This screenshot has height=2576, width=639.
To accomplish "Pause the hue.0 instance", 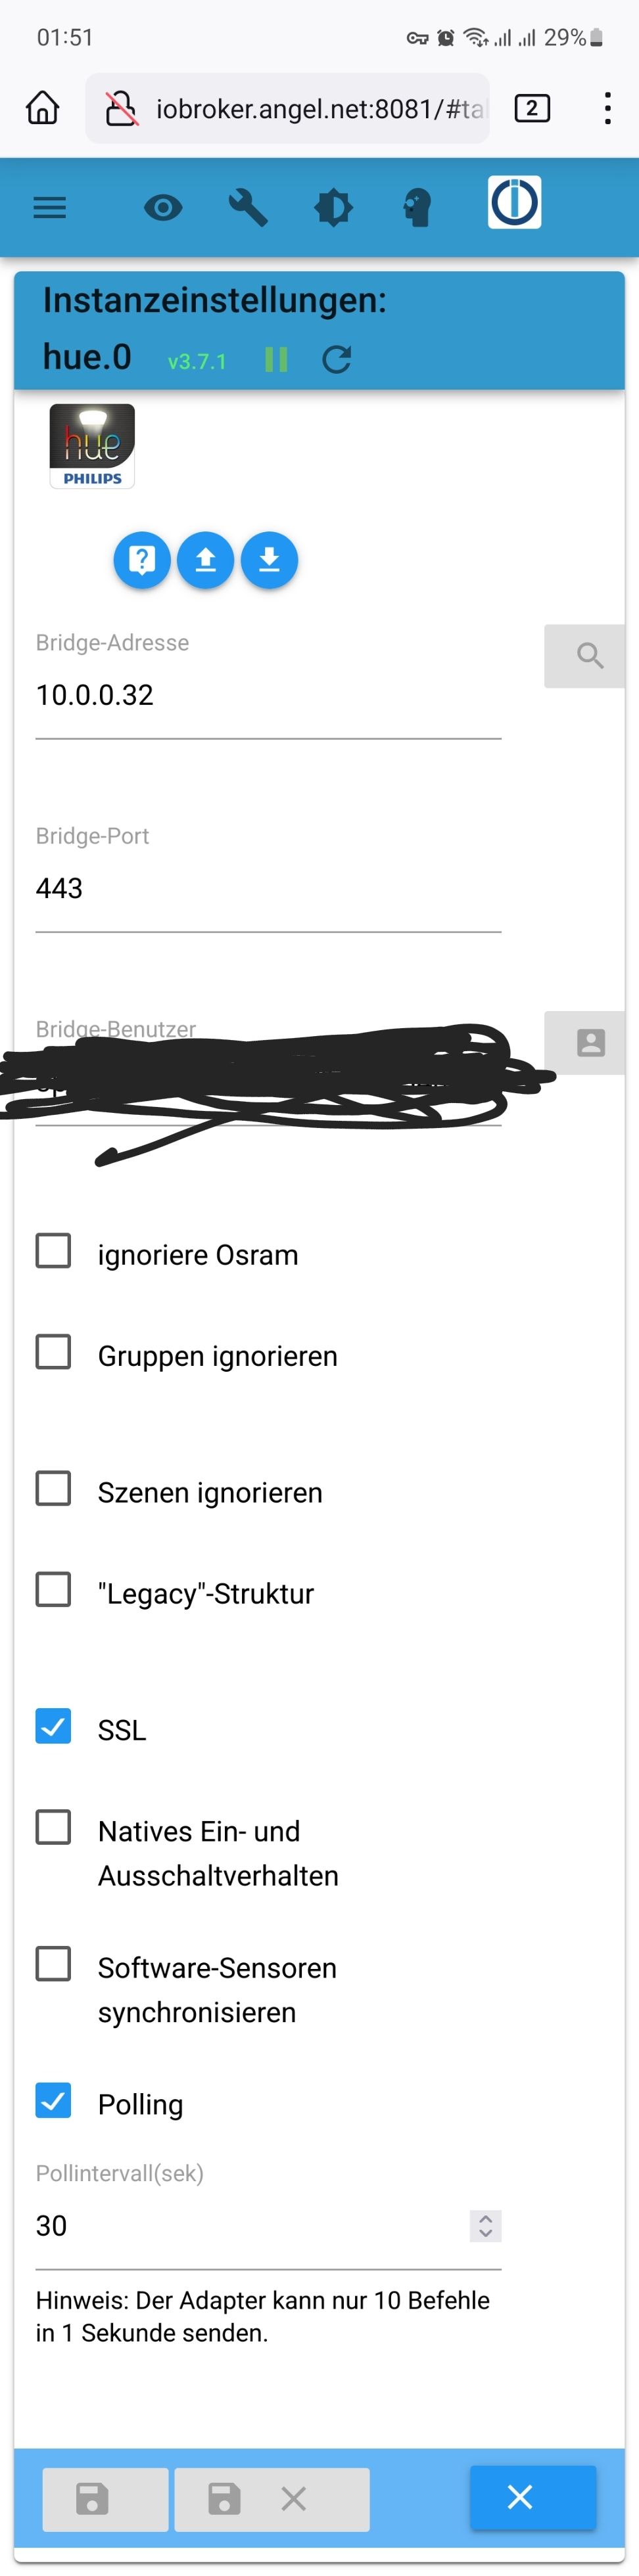I will [276, 359].
